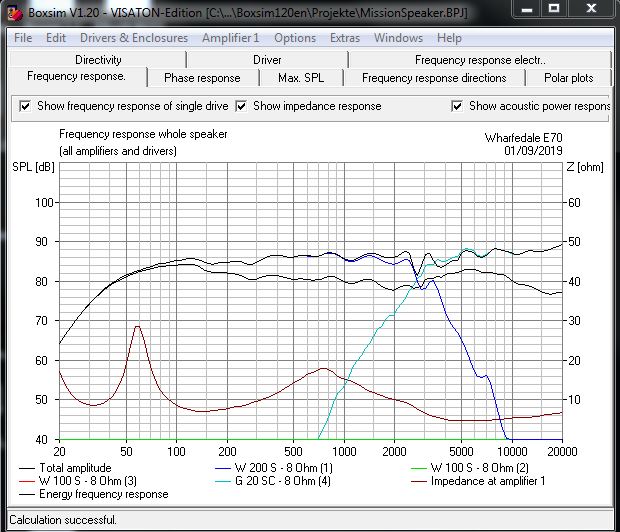Switch to the Phase response tab
Viewport: 620px width, 532px height.
pos(202,78)
